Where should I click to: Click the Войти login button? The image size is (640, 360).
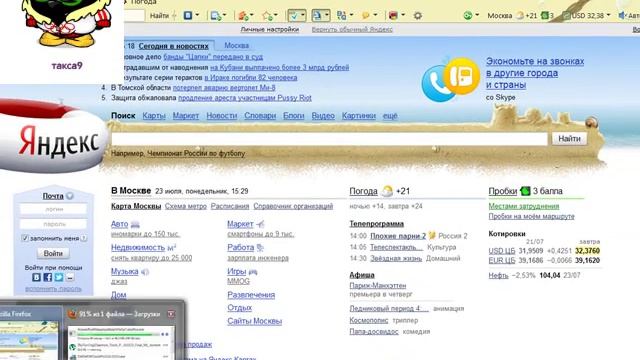(53, 253)
